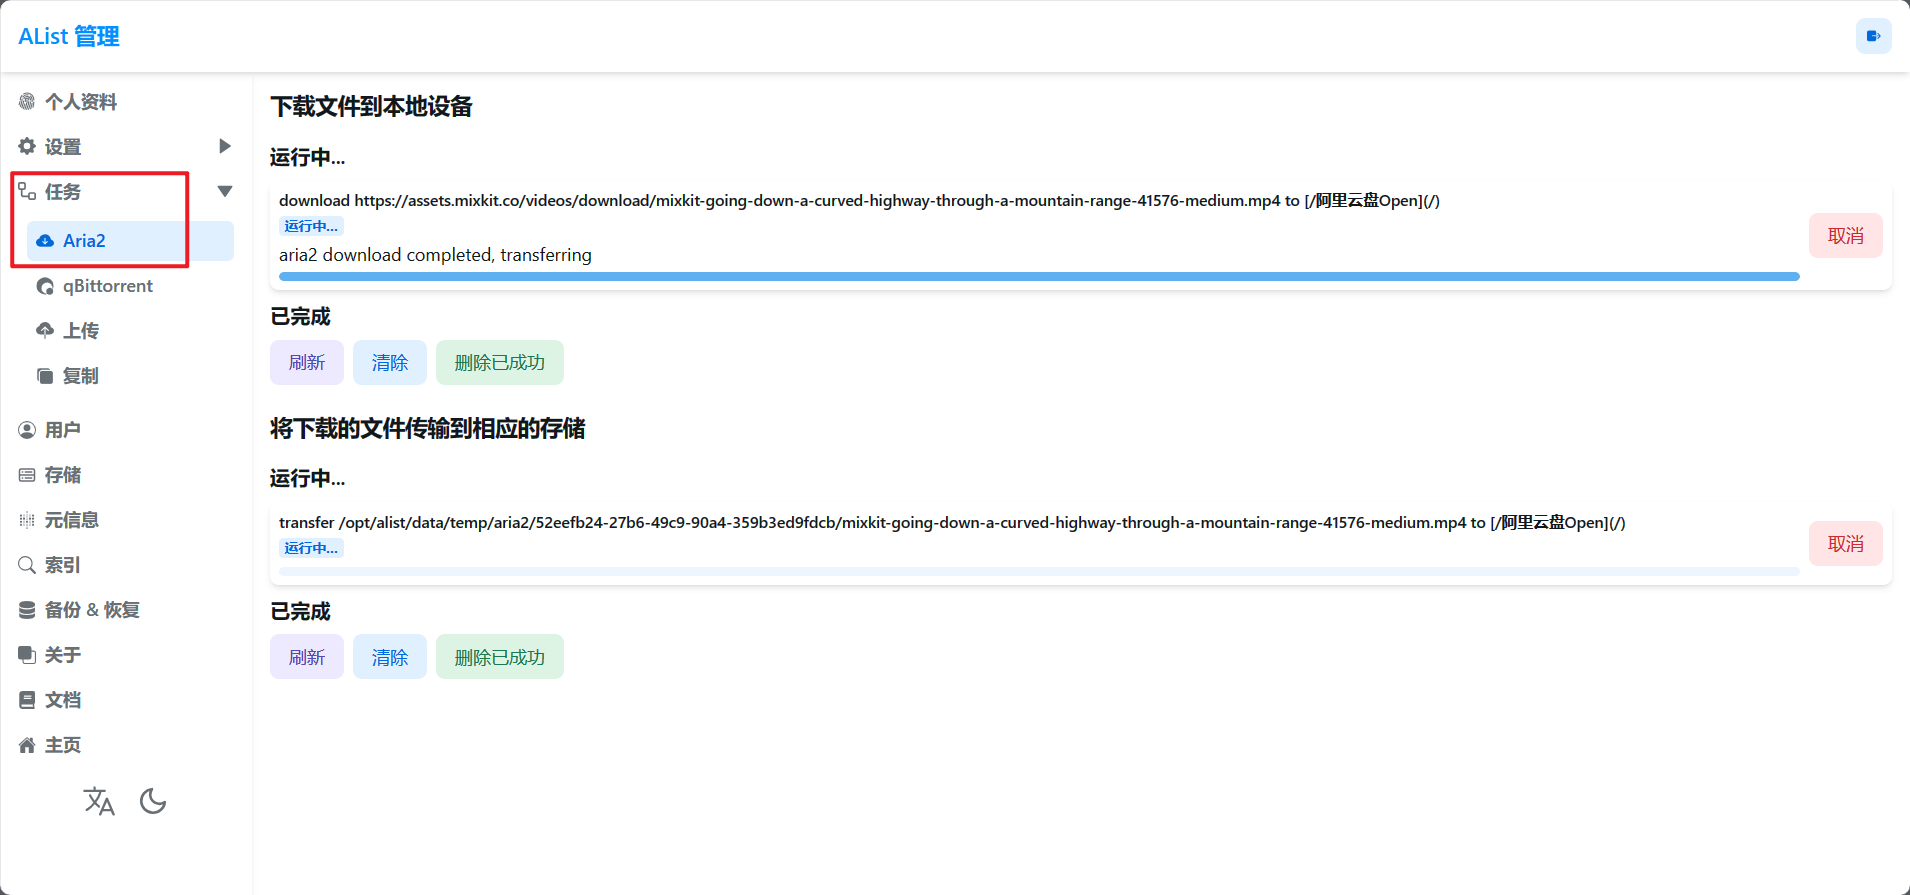This screenshot has width=1910, height=895.
Task: Go to 用户 users management
Action: [x=62, y=430]
